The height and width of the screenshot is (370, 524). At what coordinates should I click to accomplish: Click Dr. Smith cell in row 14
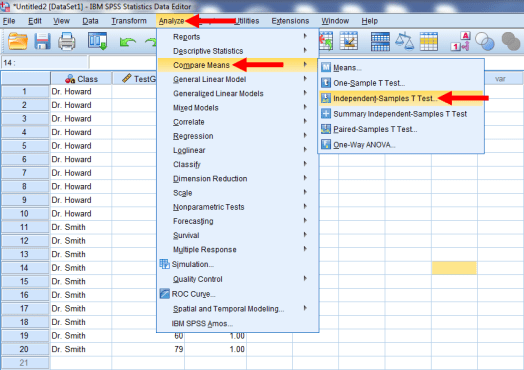[x=81, y=268]
